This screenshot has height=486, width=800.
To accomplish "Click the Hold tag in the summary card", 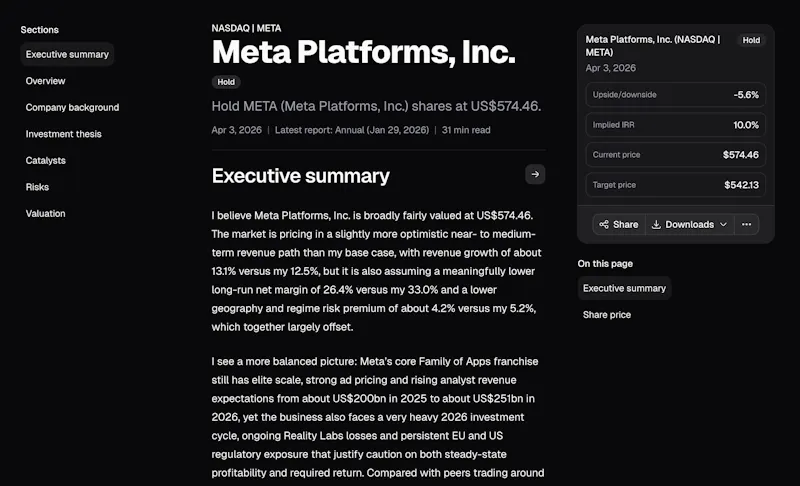I will click(x=751, y=40).
